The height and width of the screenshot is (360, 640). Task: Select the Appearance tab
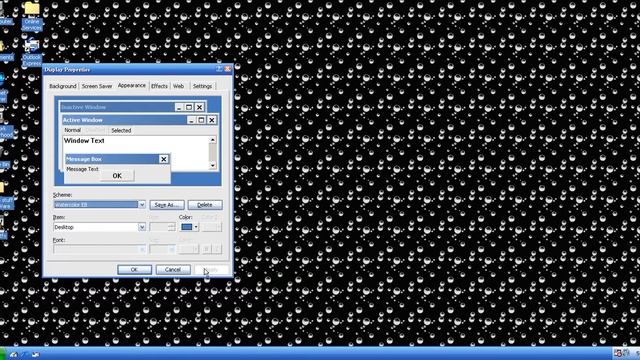click(131, 85)
